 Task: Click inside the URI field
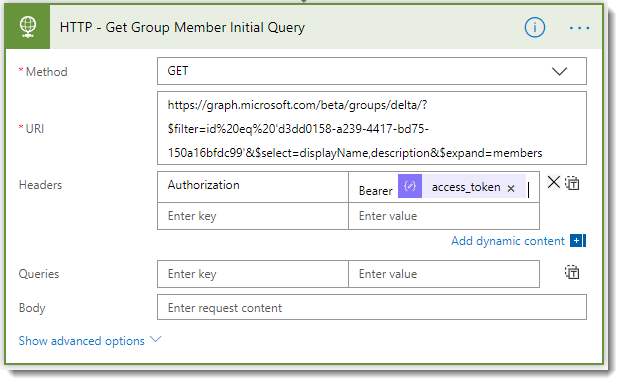[371, 128]
